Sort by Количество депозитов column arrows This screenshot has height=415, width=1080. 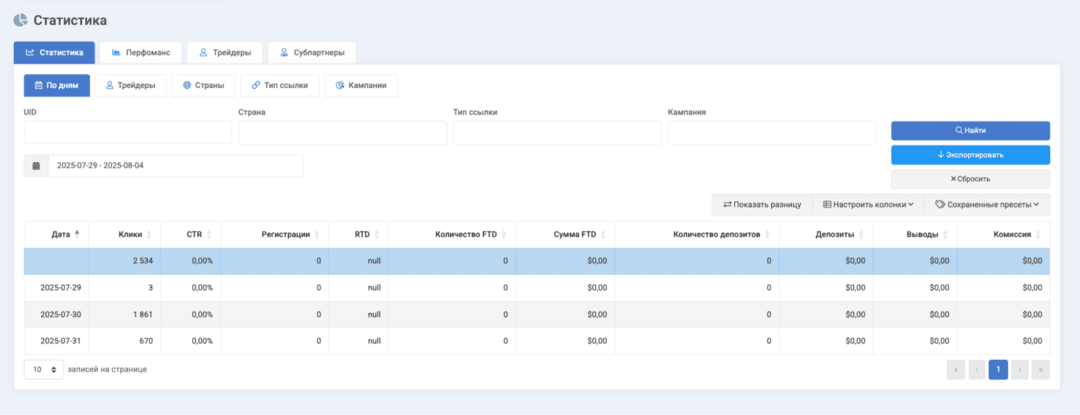click(767, 235)
